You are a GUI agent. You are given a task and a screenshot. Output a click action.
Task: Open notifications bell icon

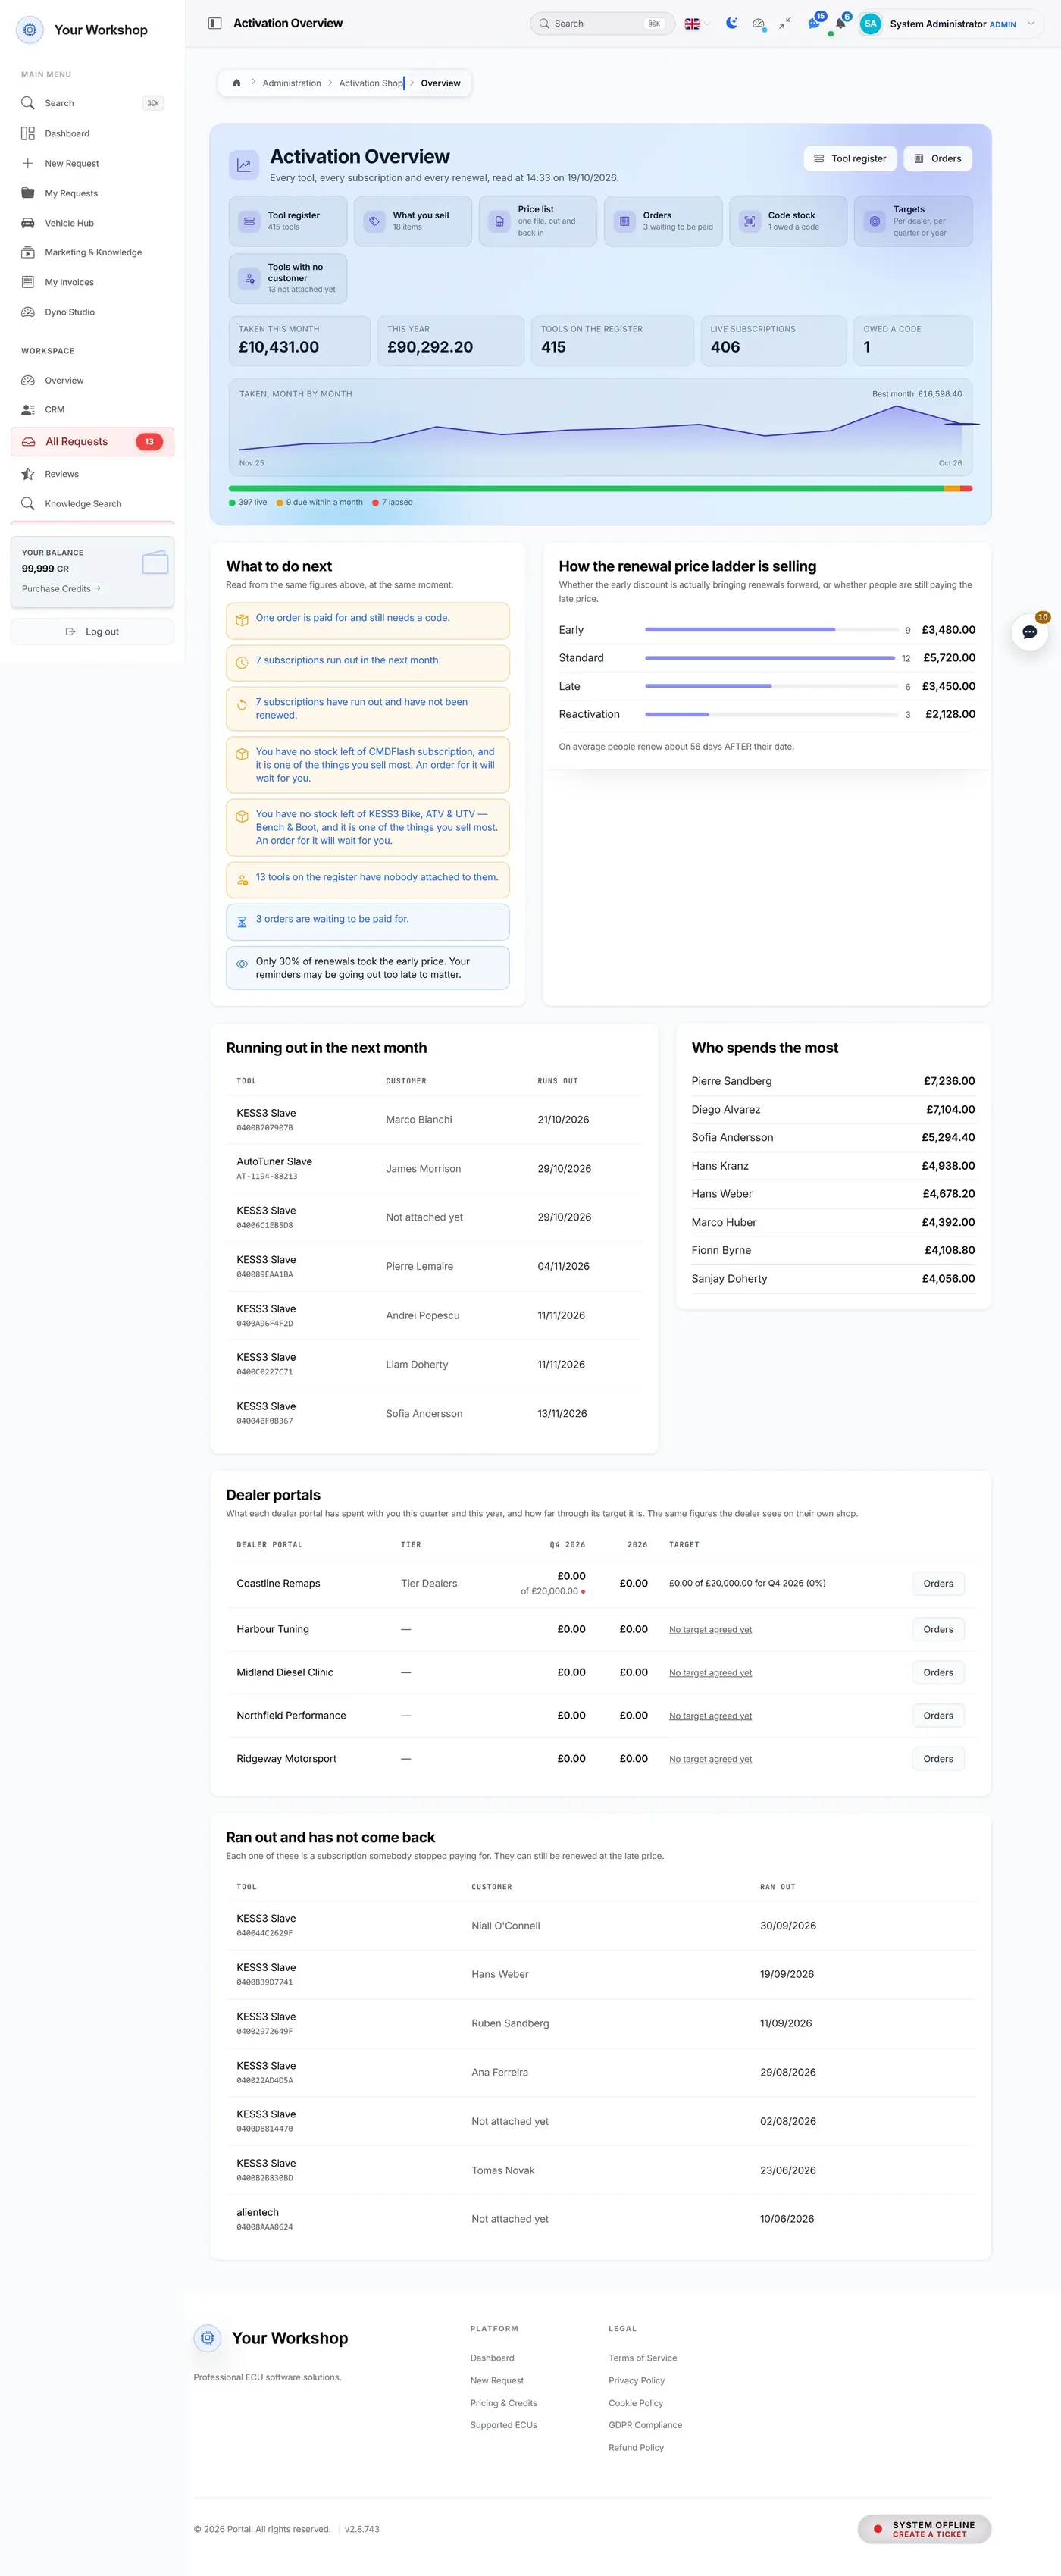coord(840,23)
